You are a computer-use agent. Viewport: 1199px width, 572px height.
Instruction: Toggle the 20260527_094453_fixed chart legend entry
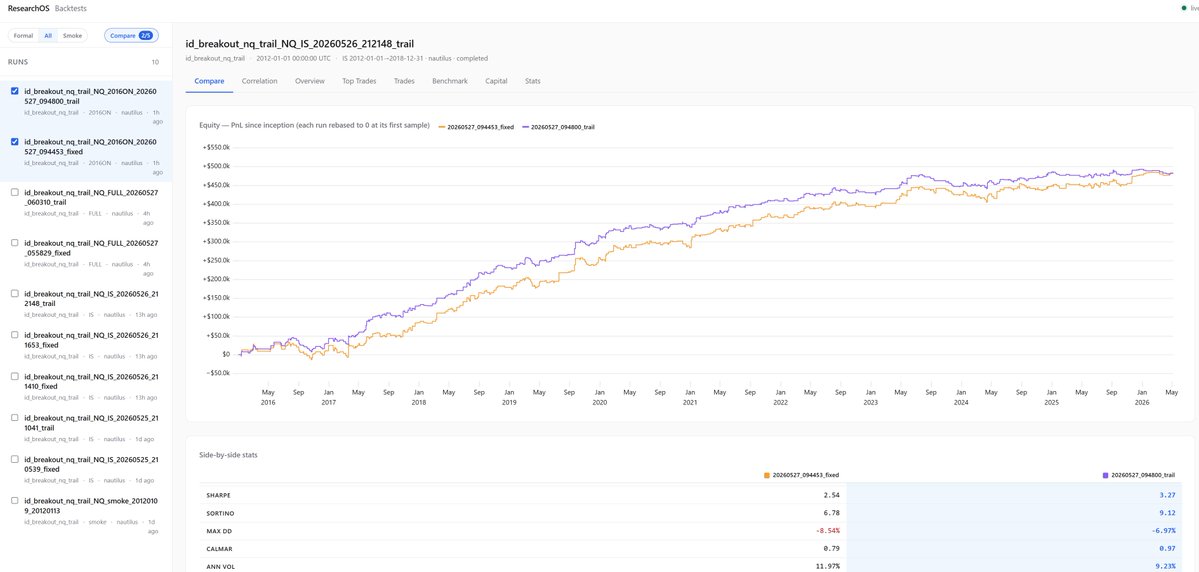coord(476,126)
